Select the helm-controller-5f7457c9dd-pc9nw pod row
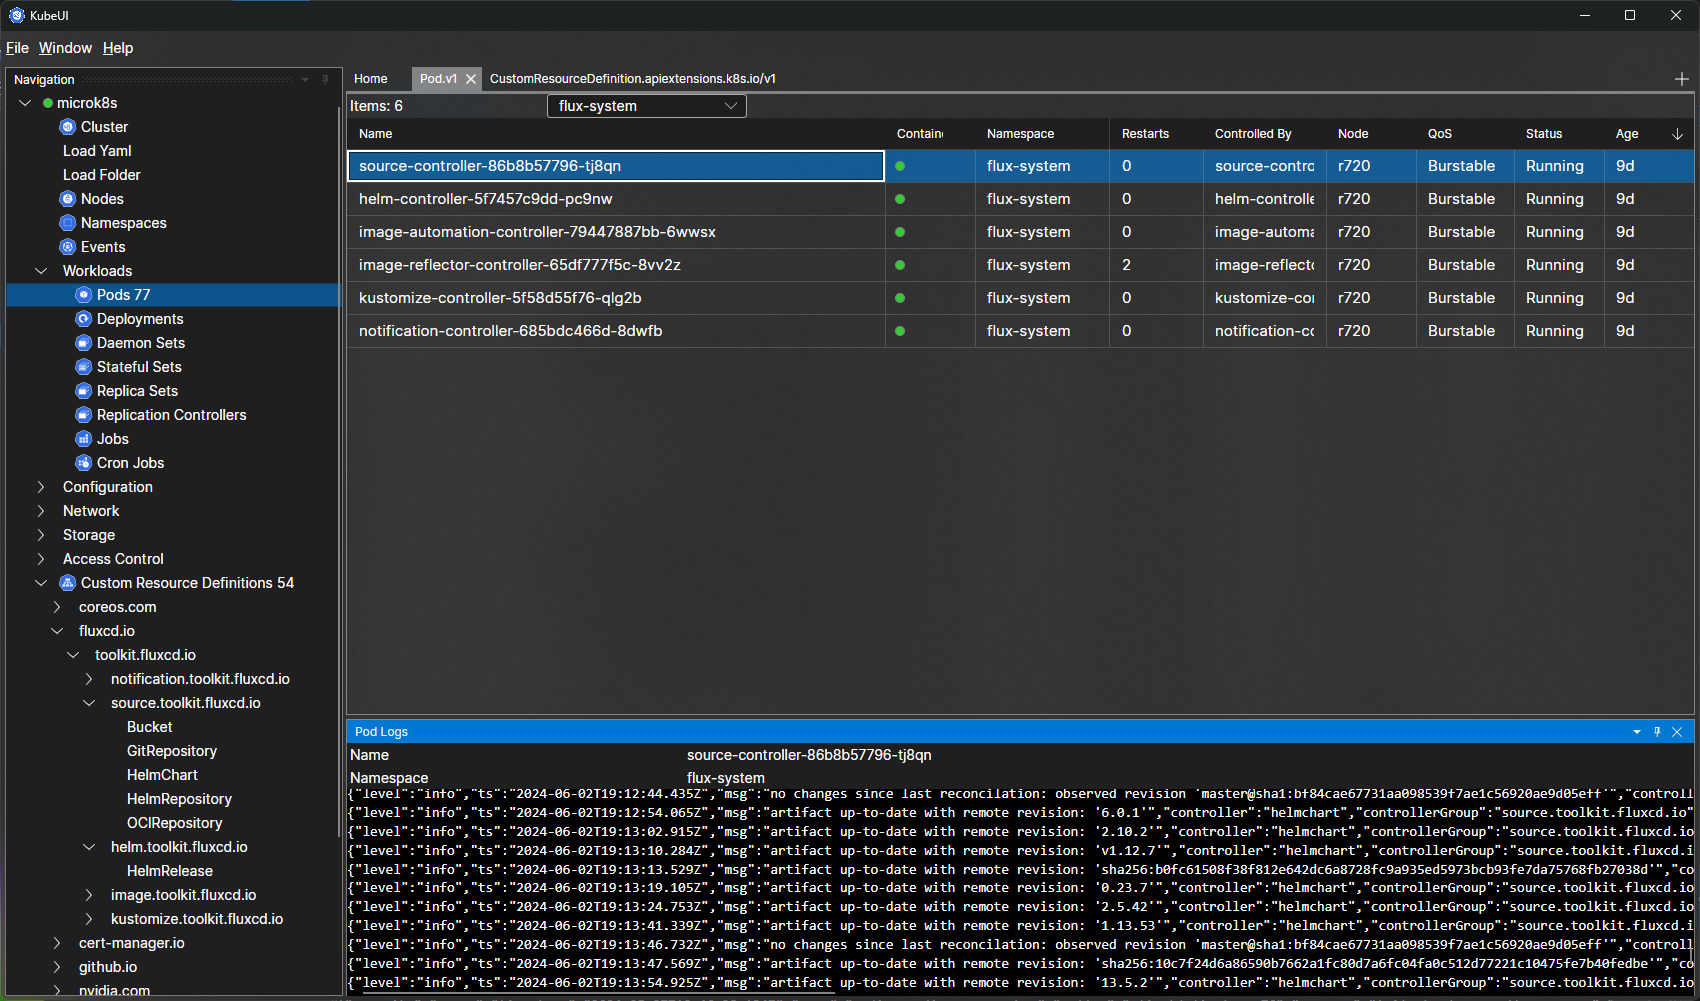 click(1020, 199)
